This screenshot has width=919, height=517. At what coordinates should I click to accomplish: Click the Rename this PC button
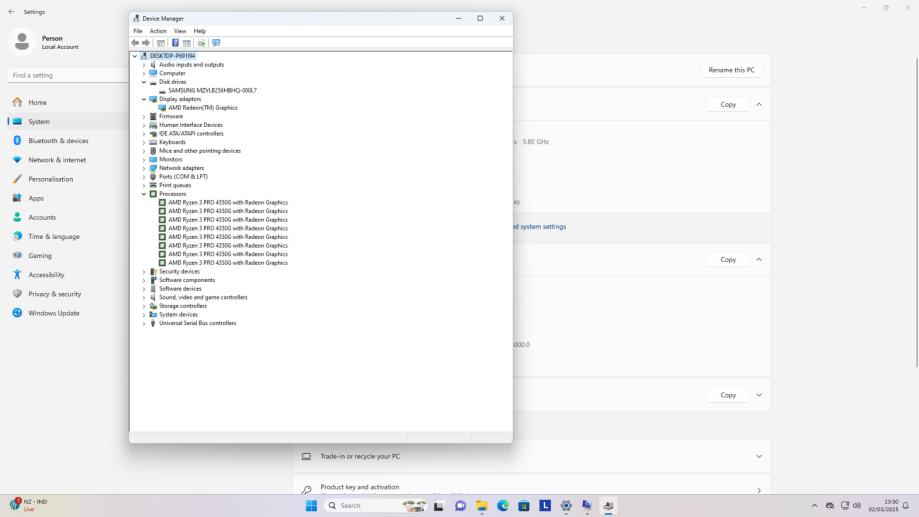coord(731,69)
